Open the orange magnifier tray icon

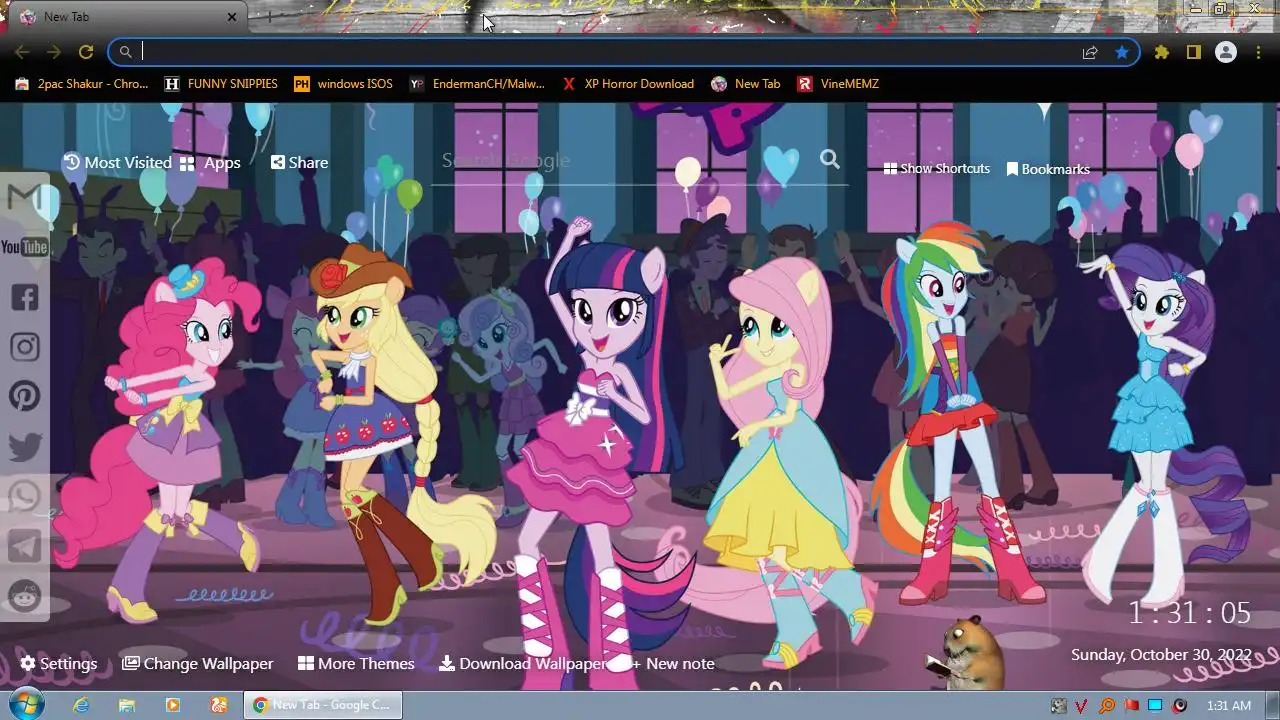[1107, 706]
